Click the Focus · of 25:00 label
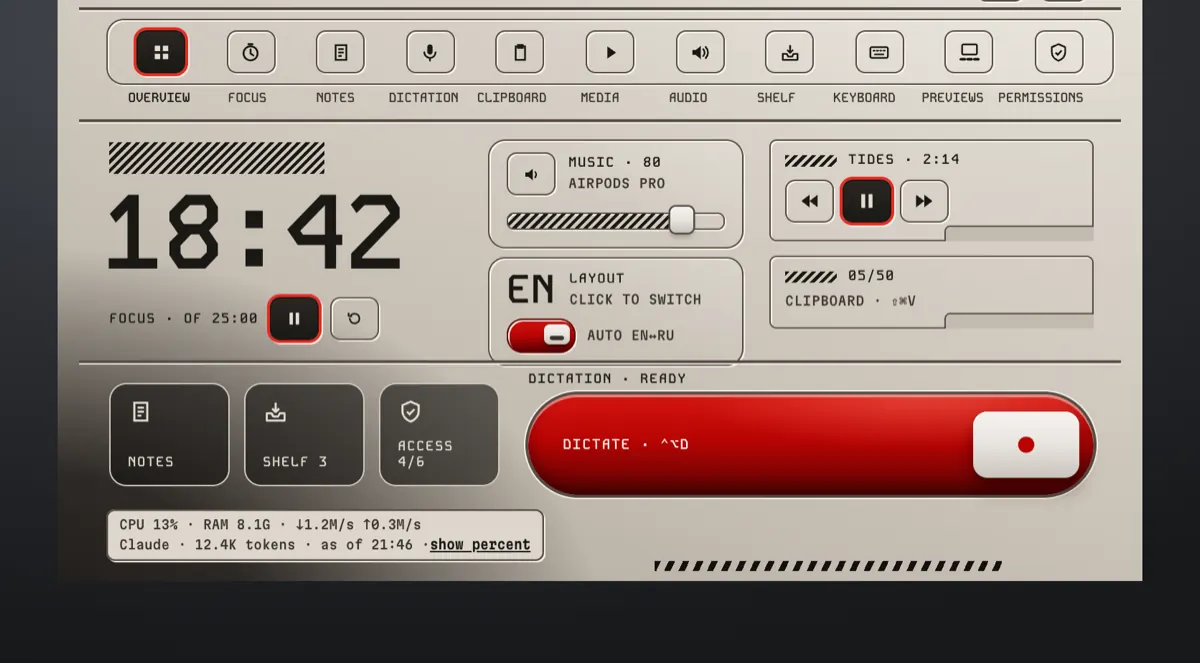The width and height of the screenshot is (1200, 663). click(183, 319)
